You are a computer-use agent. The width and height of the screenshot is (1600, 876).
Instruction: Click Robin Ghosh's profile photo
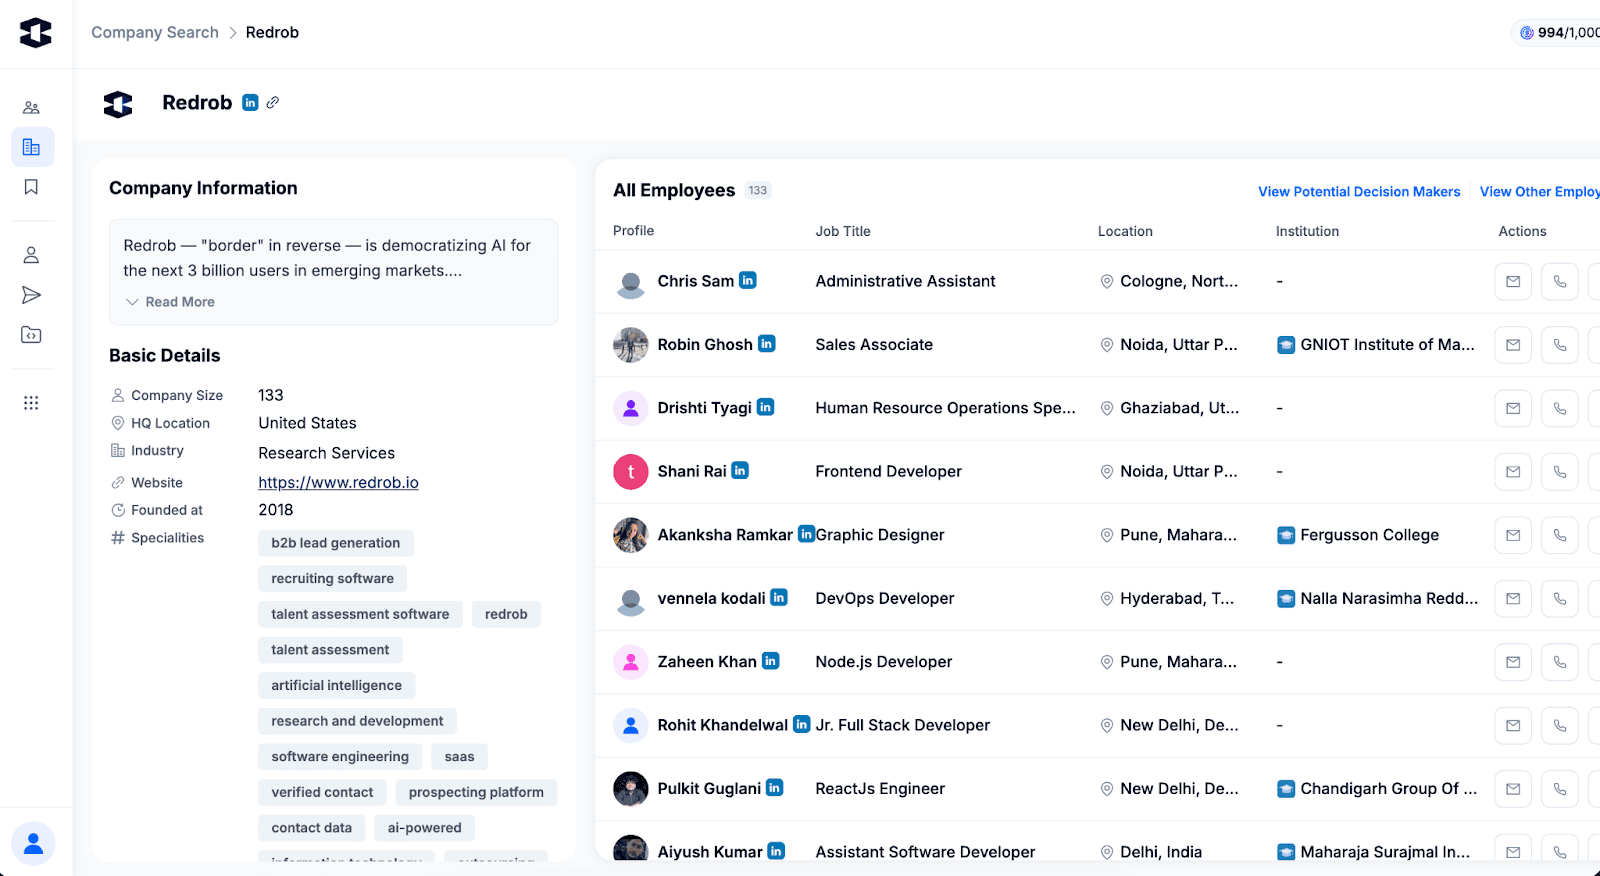[631, 345]
